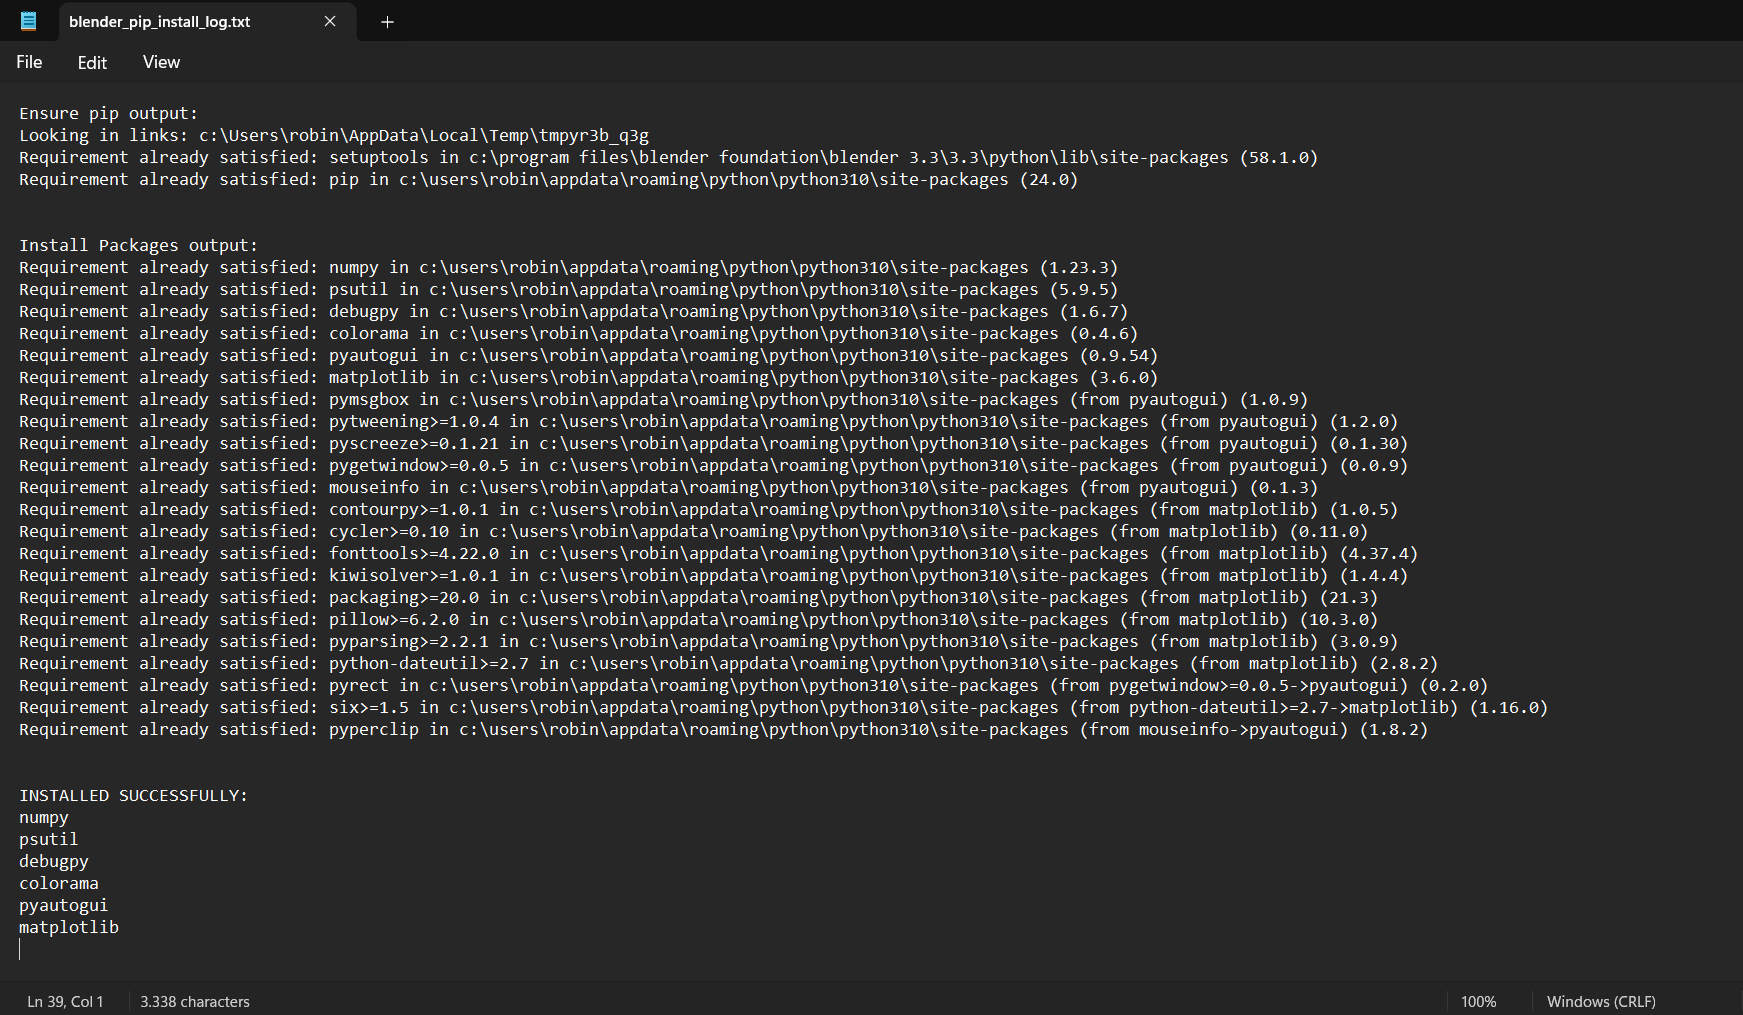This screenshot has width=1743, height=1015.
Task: Open the Edit menu
Action: click(x=92, y=62)
